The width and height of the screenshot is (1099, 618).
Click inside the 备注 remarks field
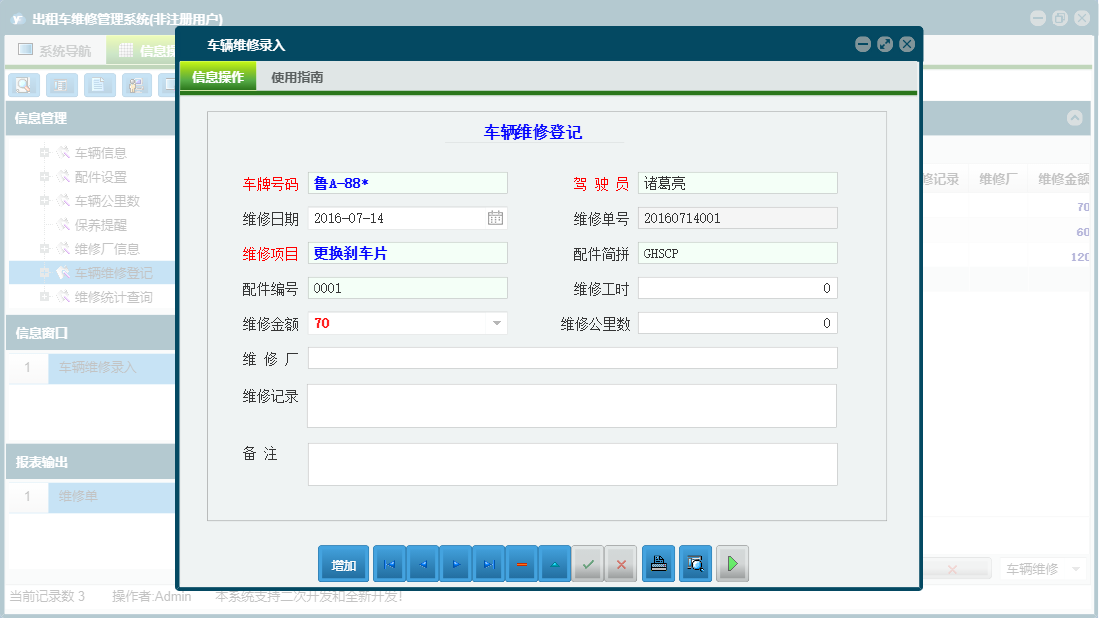(572, 464)
